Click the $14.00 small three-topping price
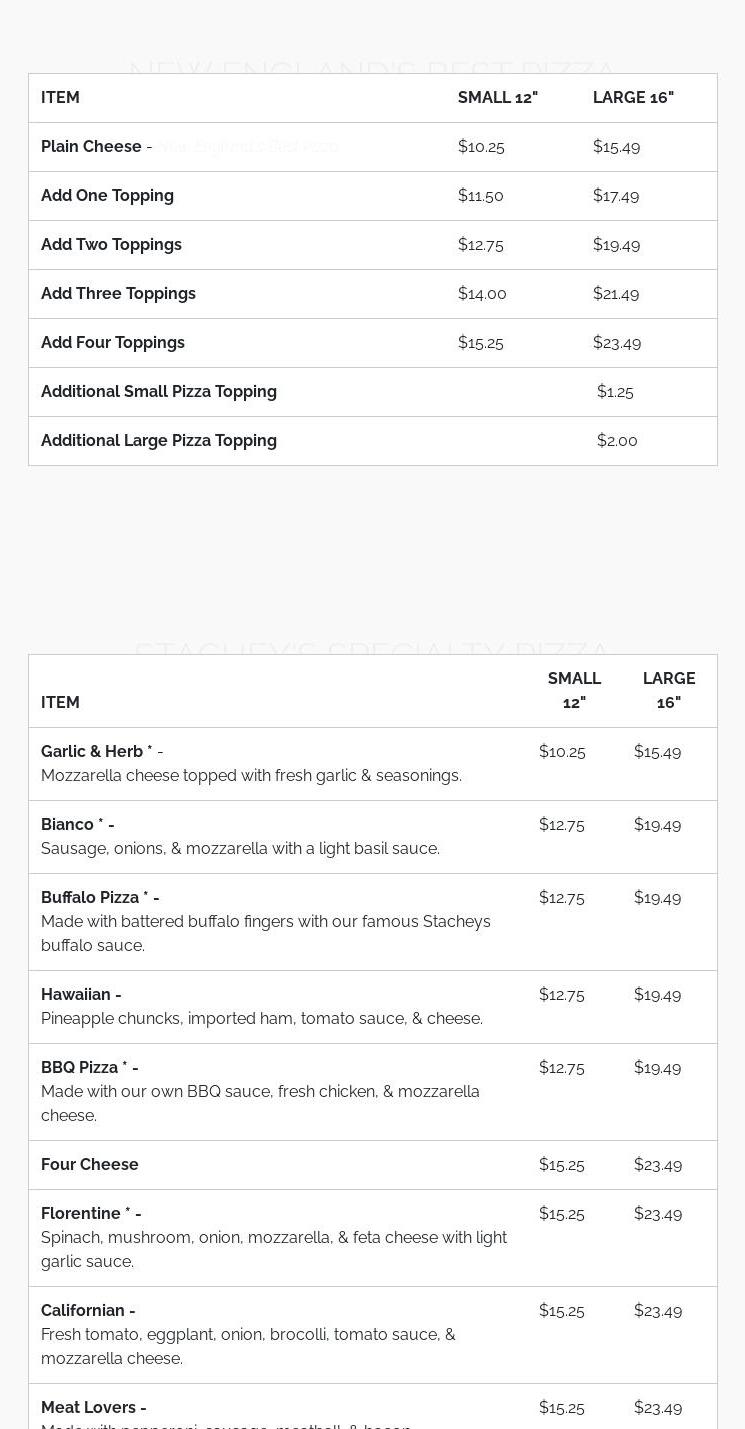 coord(482,294)
